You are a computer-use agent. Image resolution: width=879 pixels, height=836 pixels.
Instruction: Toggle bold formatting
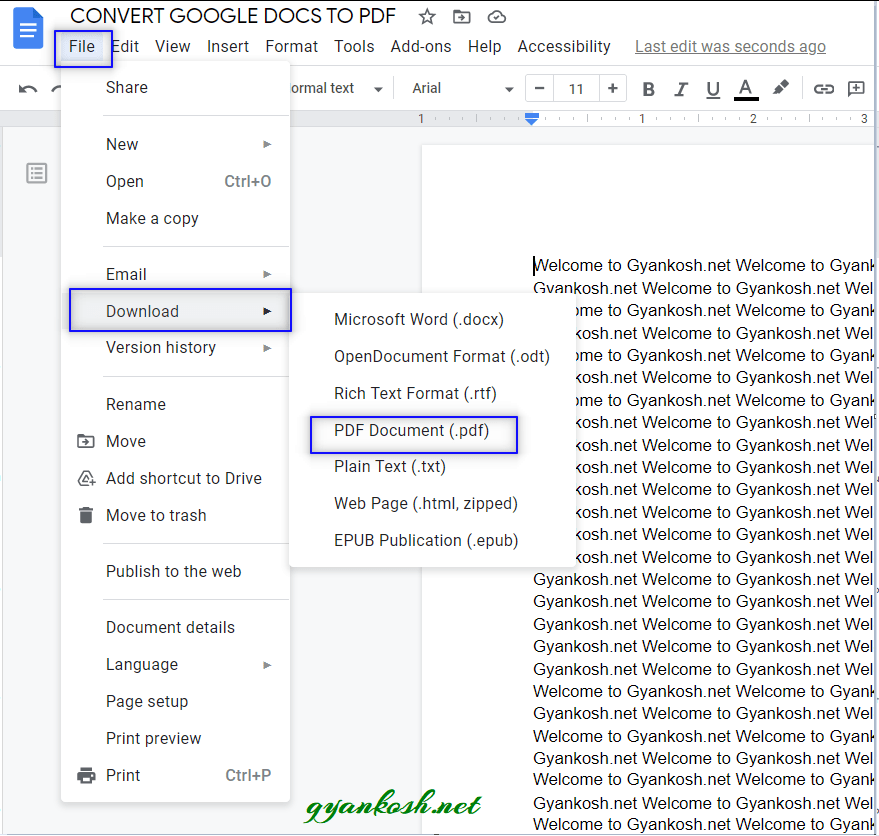pos(649,89)
